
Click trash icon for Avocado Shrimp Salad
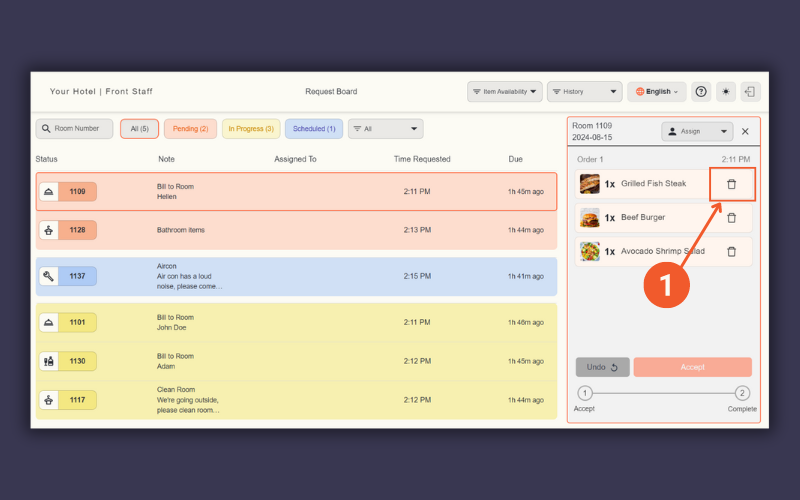tap(731, 252)
